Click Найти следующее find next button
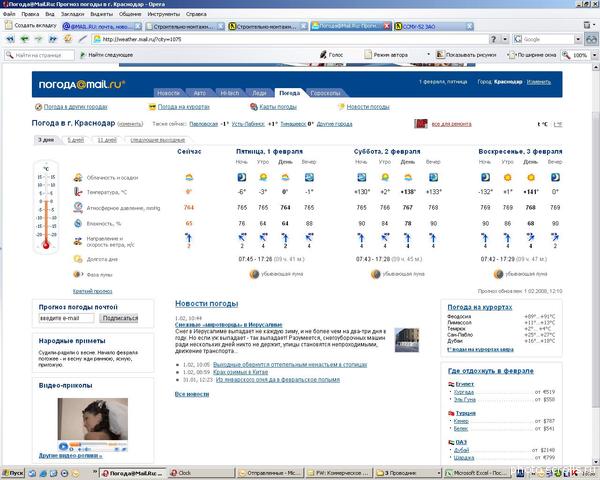 pos(106,55)
